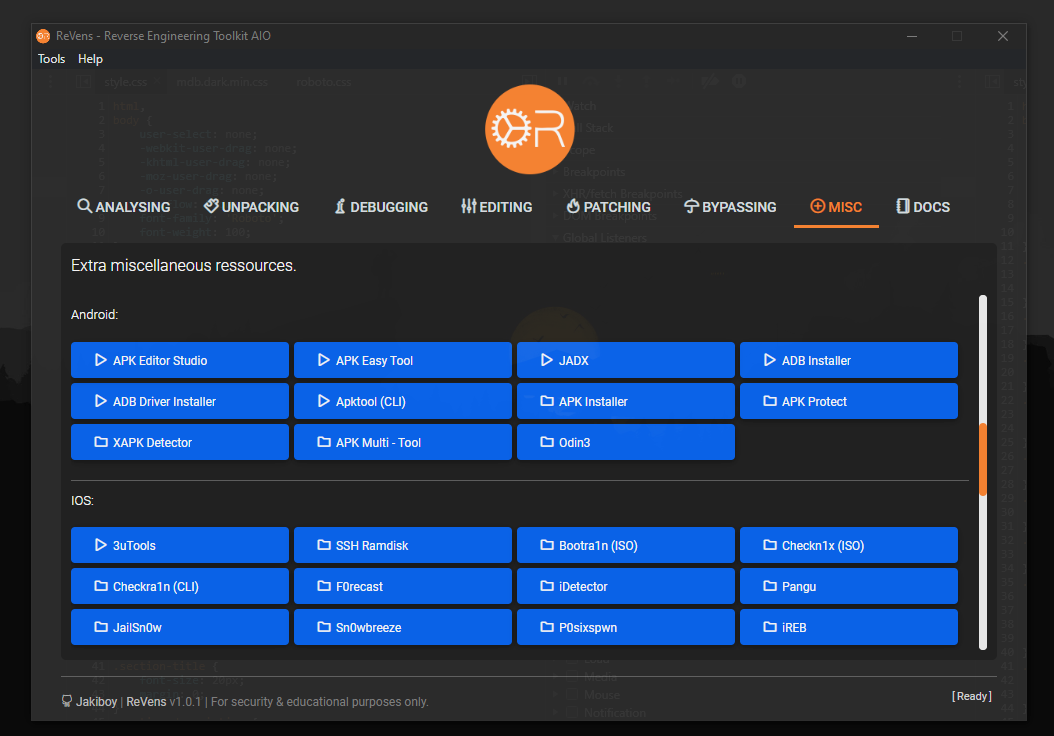Image resolution: width=1054 pixels, height=736 pixels.
Task: Click 'Extra miscellaneous ressources.' heading
Action: [184, 265]
